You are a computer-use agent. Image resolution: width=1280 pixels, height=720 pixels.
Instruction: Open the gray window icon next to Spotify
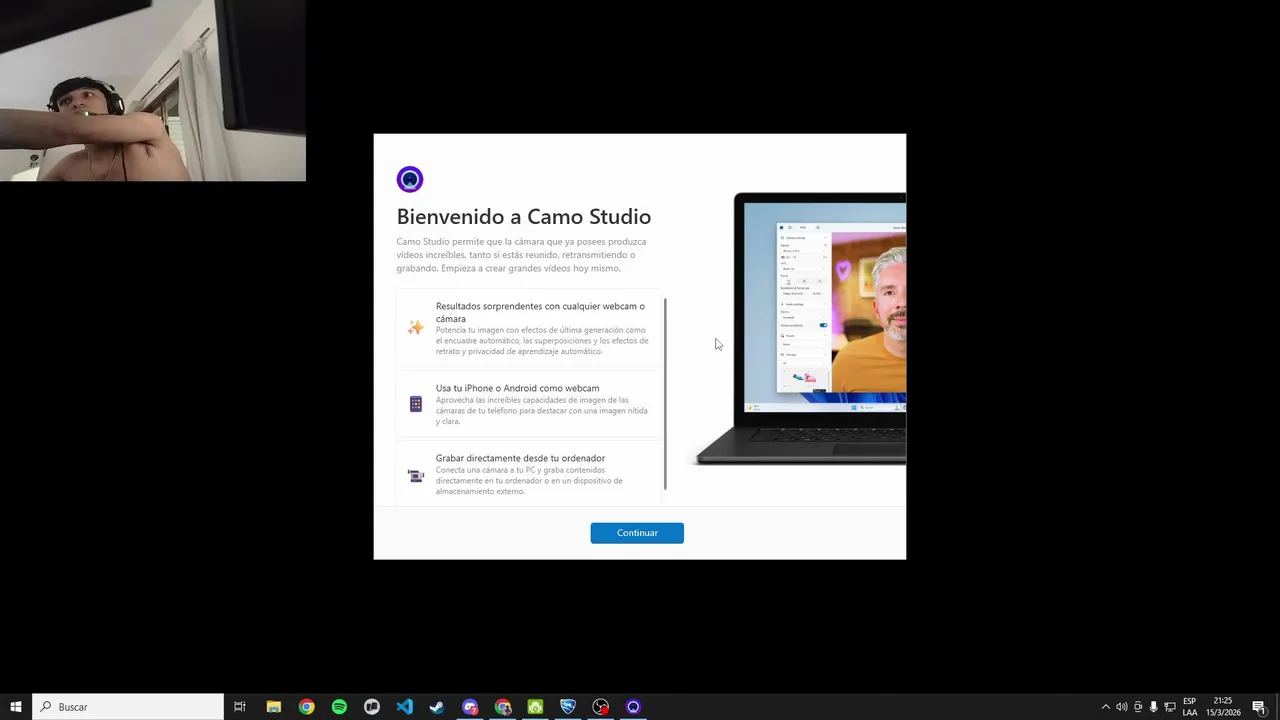[372, 707]
